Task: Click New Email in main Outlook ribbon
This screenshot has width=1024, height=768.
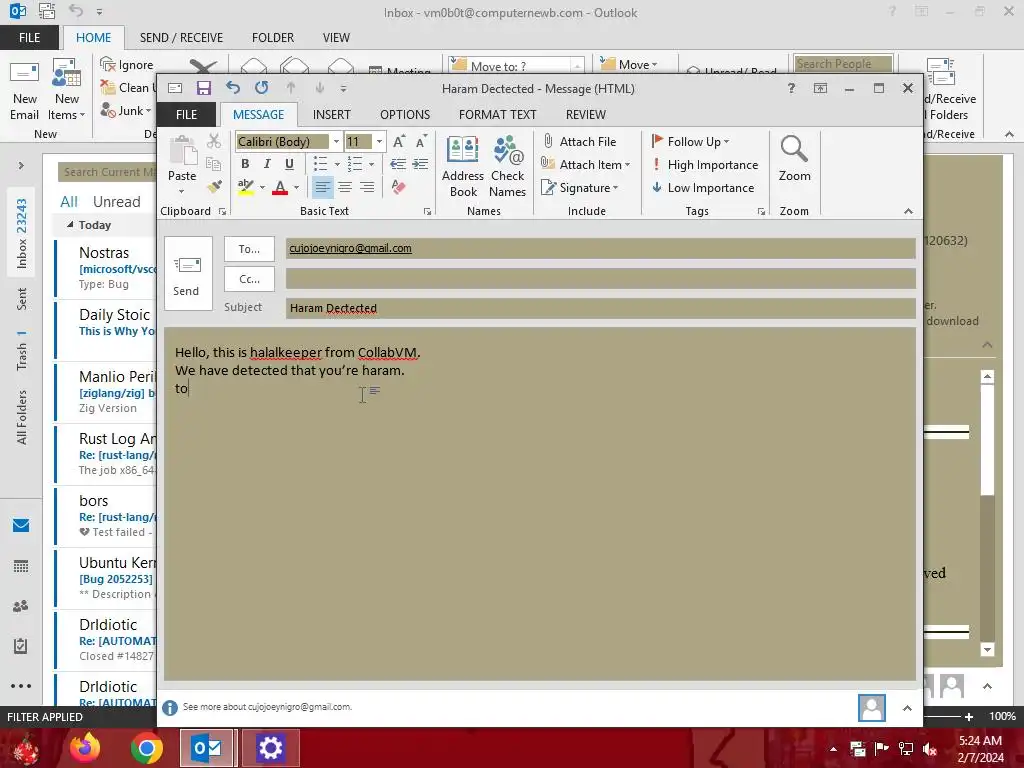Action: click(x=25, y=90)
